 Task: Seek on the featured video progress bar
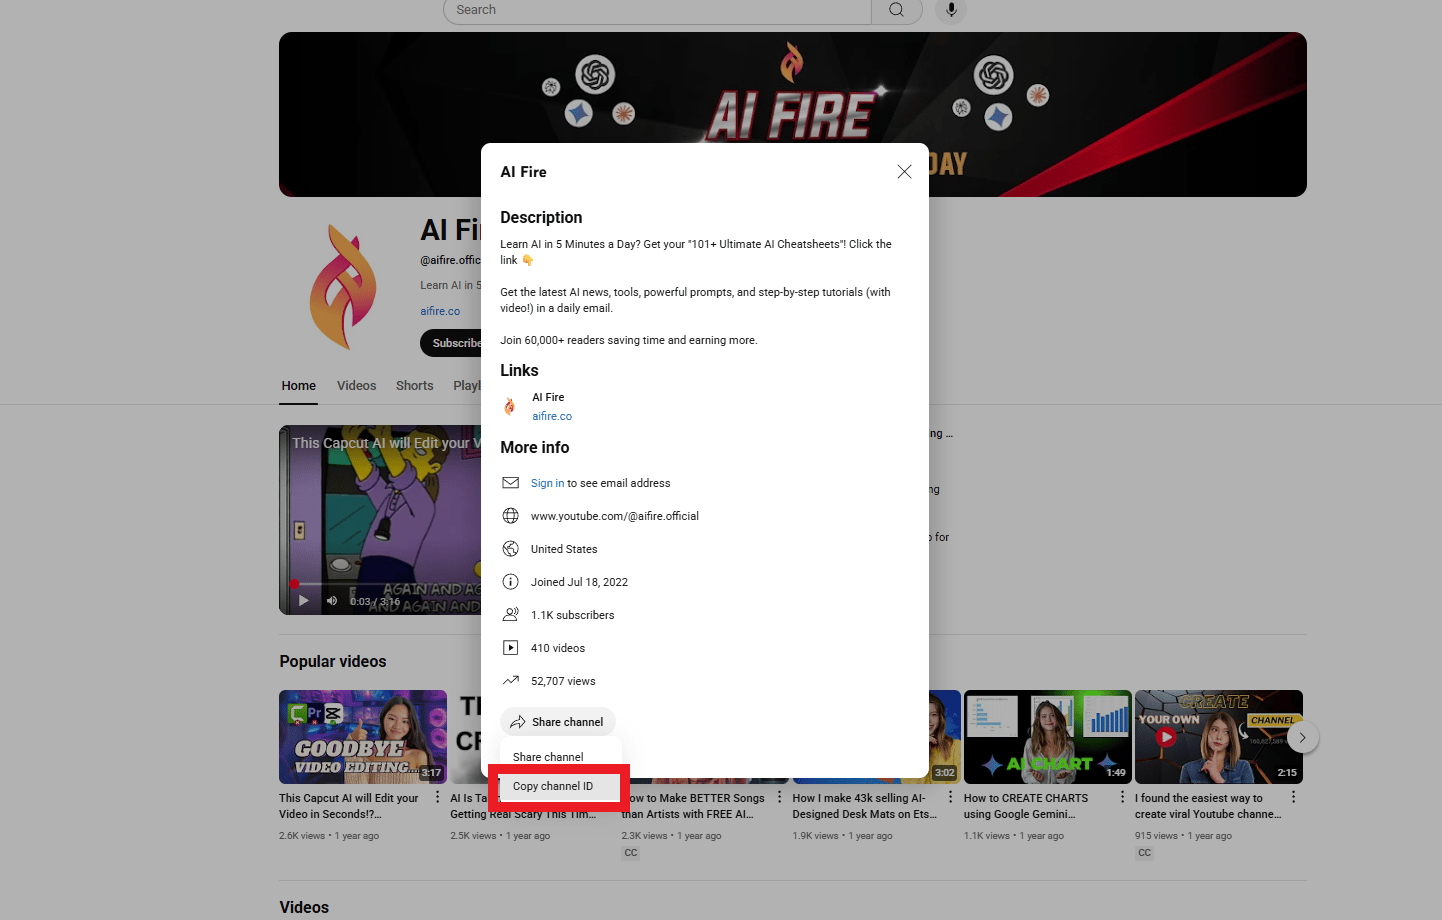click(x=385, y=584)
